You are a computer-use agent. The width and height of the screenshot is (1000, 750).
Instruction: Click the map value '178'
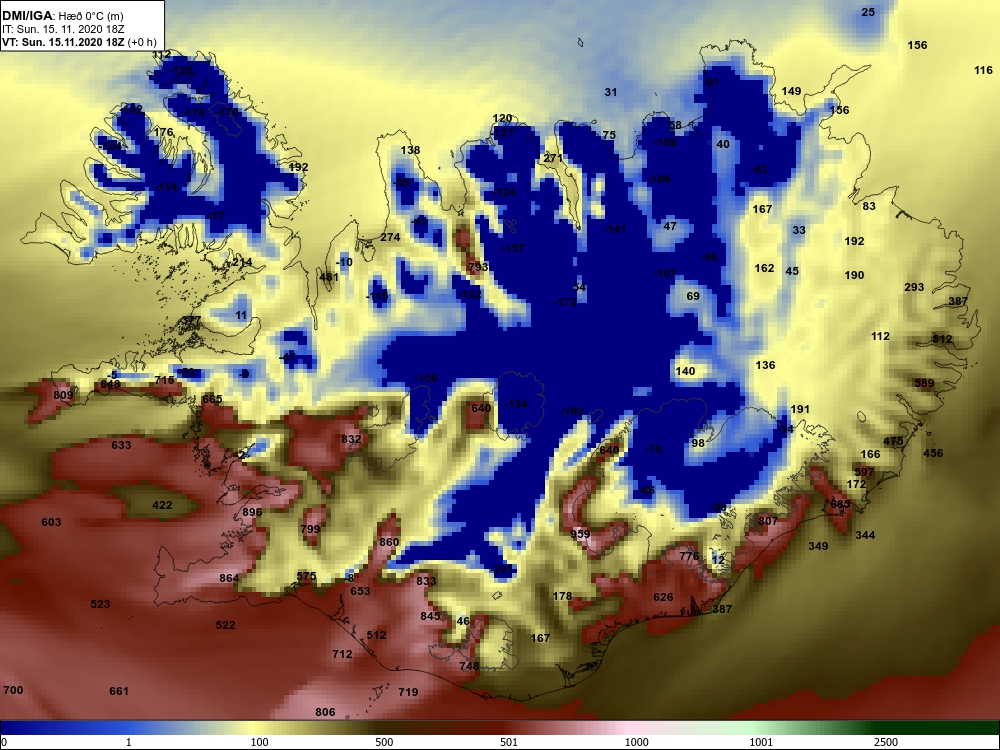pos(562,596)
